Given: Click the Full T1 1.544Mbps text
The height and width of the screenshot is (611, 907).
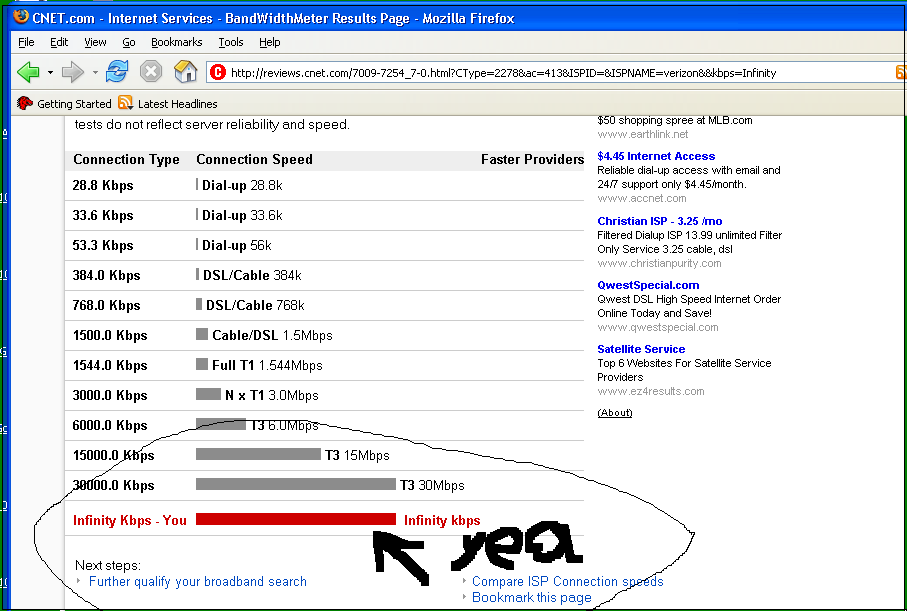Looking at the screenshot, I should coord(267,366).
